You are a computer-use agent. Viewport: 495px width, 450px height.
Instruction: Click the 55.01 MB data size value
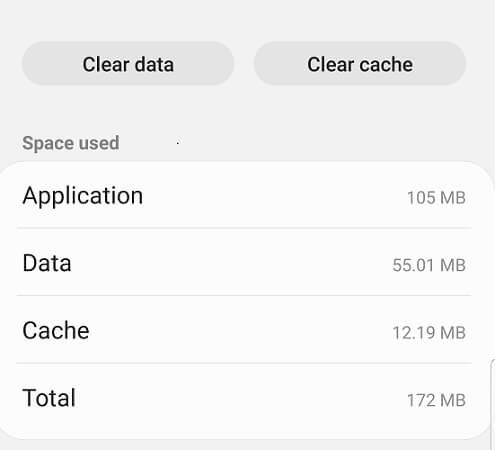click(429, 265)
